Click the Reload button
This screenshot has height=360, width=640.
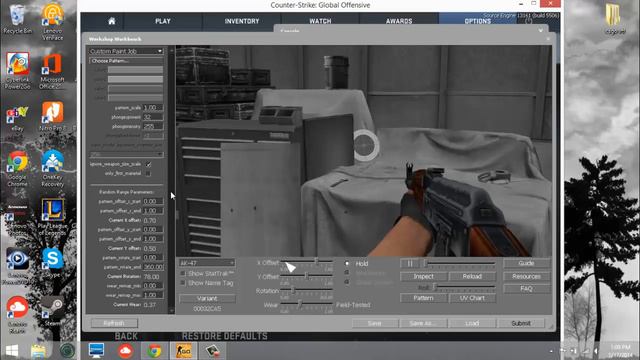tap(472, 276)
